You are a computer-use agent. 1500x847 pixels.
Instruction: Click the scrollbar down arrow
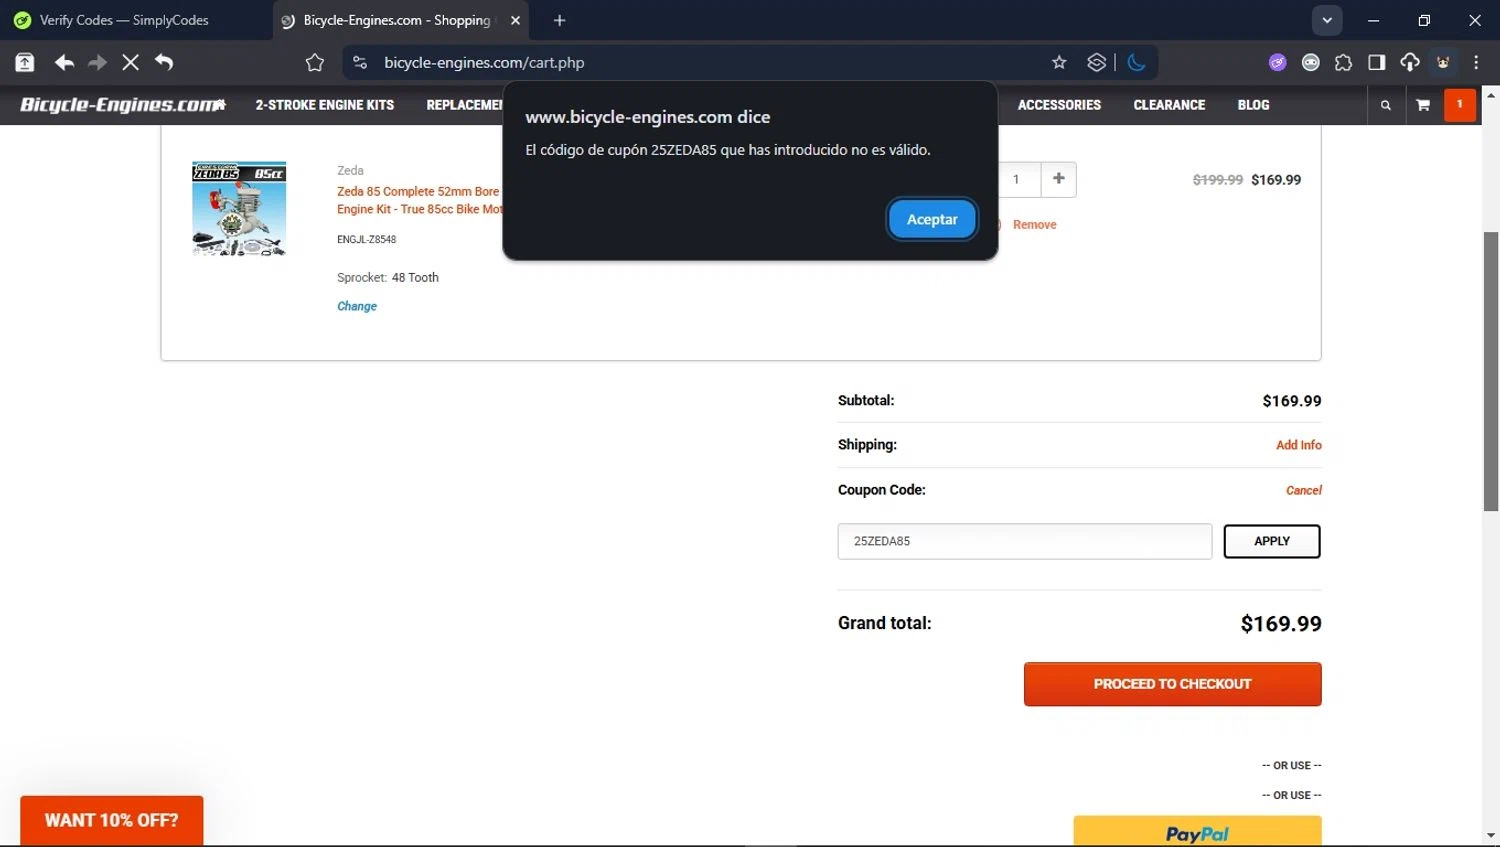[x=1491, y=835]
